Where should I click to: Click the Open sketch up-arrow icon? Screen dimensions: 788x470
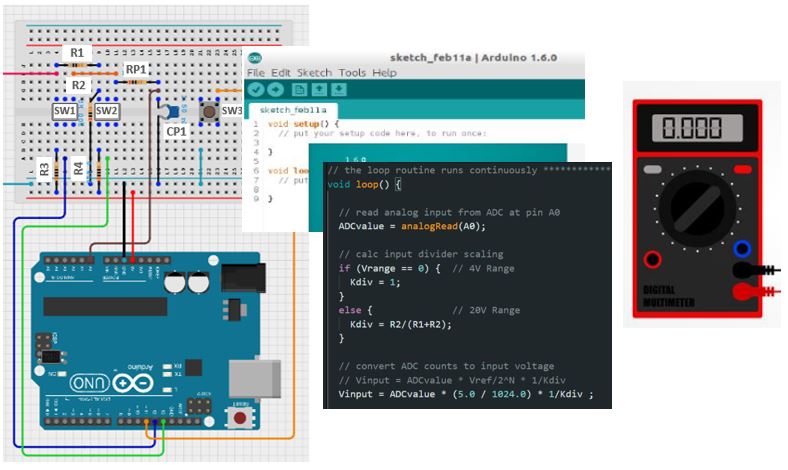point(319,90)
